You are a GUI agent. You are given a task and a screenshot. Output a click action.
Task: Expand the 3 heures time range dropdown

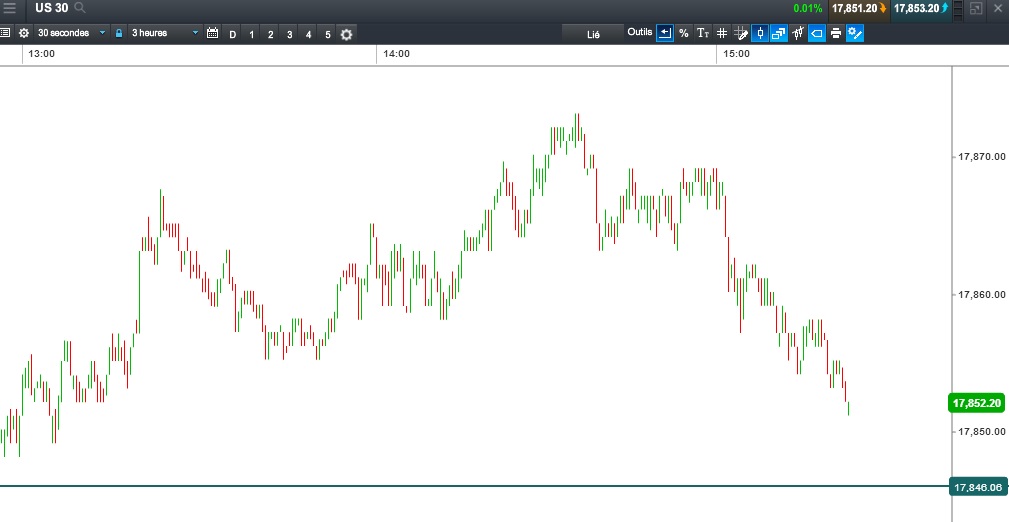[x=165, y=33]
